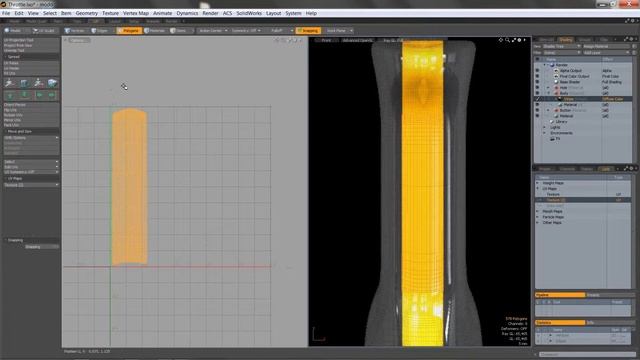This screenshot has height=360, width=640.
Task: Click the wrench icon atop Lists panel
Action: click(x=625, y=168)
